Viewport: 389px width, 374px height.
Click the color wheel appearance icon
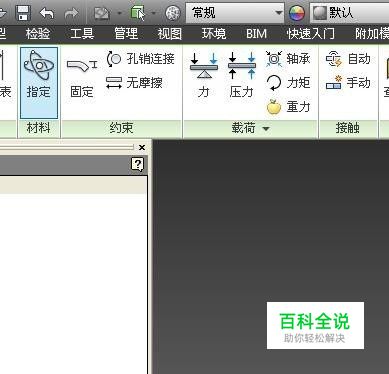point(297,13)
